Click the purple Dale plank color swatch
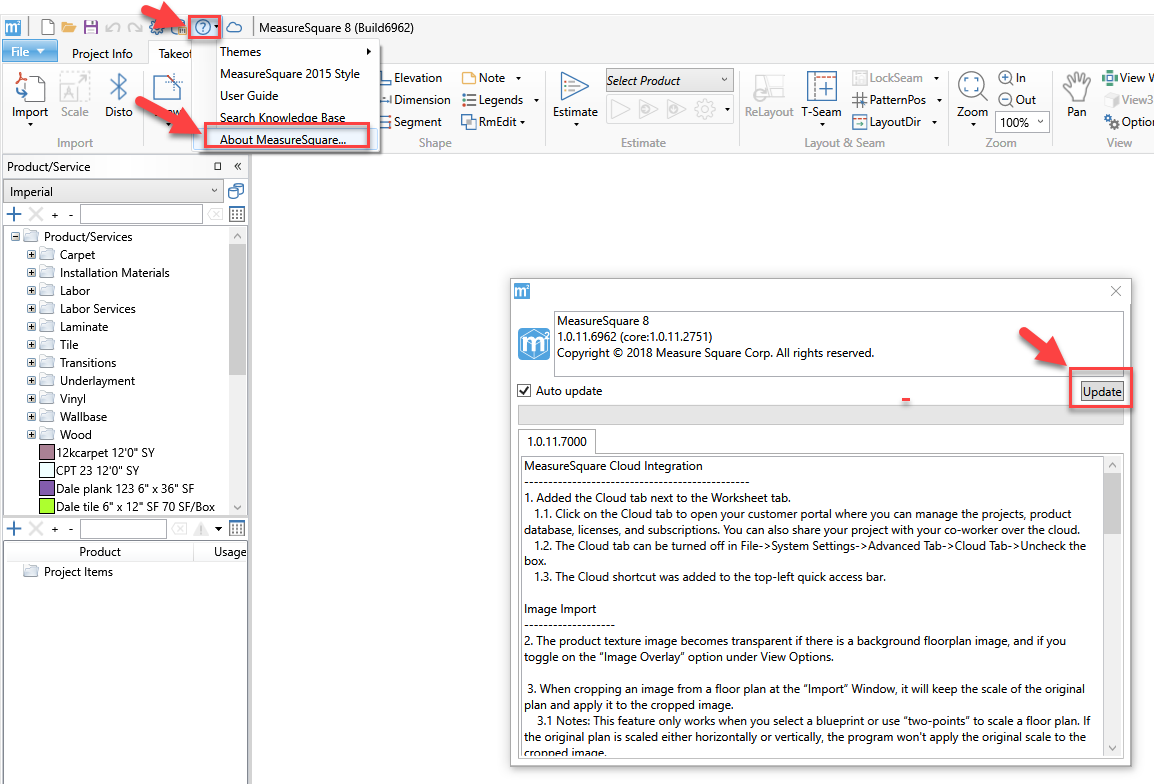 coord(46,489)
